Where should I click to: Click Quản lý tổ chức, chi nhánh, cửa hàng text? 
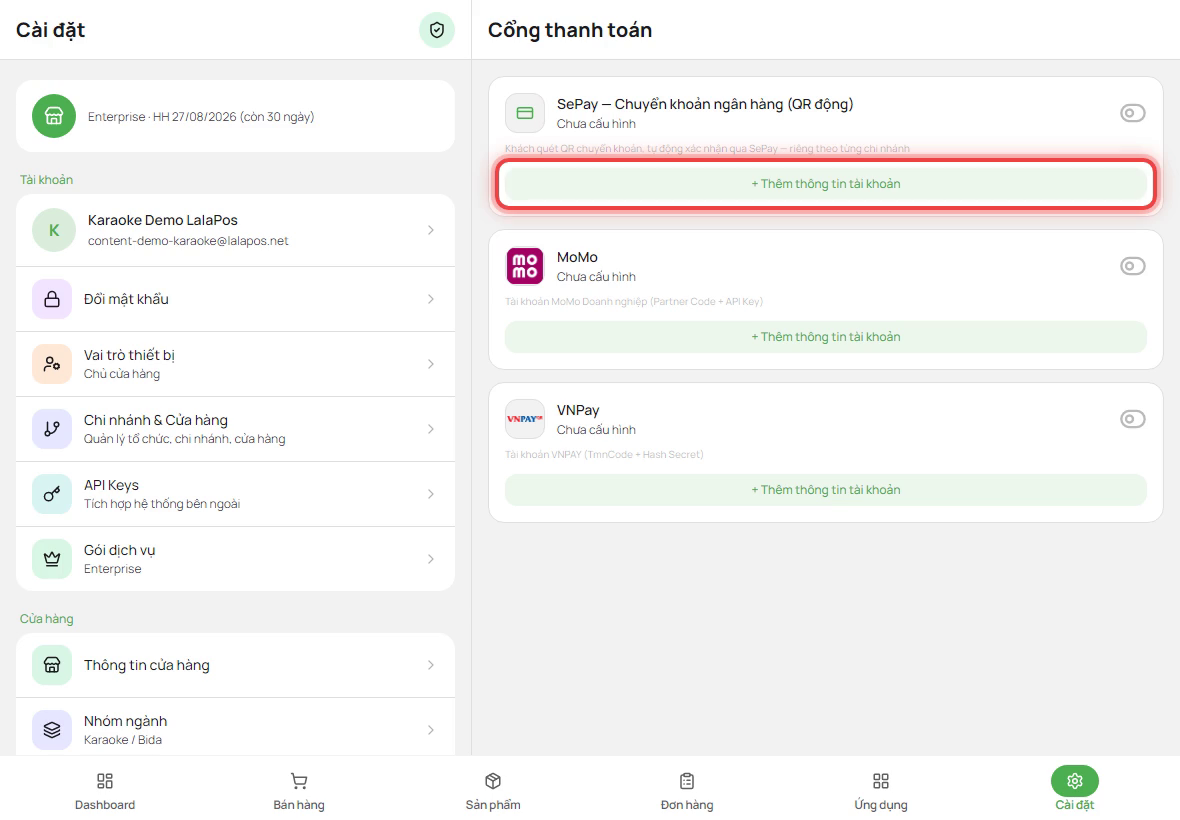tap(184, 439)
